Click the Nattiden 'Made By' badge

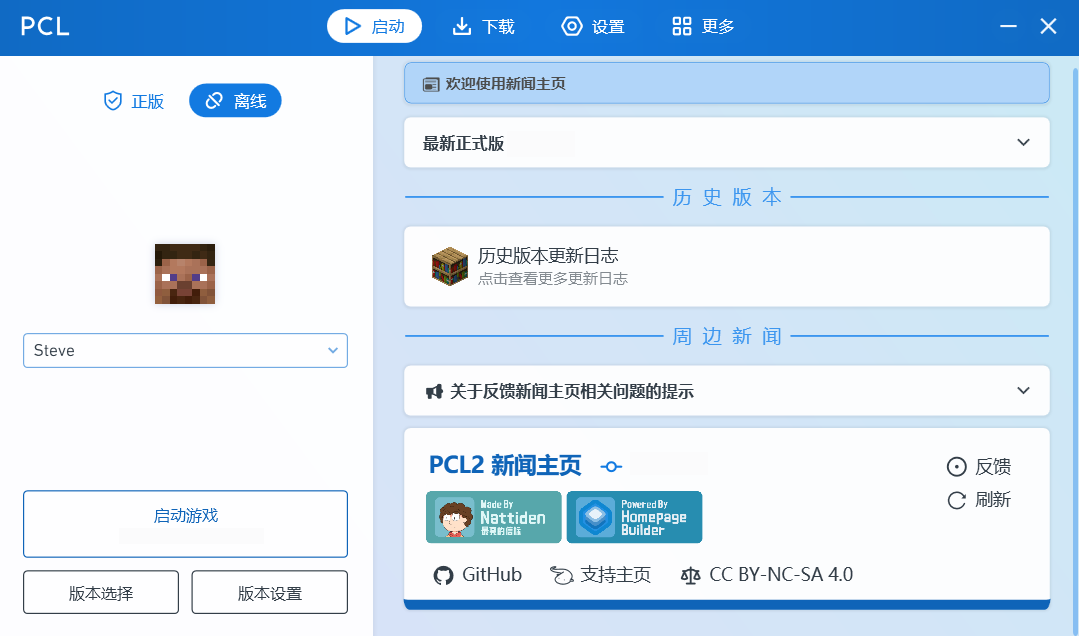click(493, 517)
